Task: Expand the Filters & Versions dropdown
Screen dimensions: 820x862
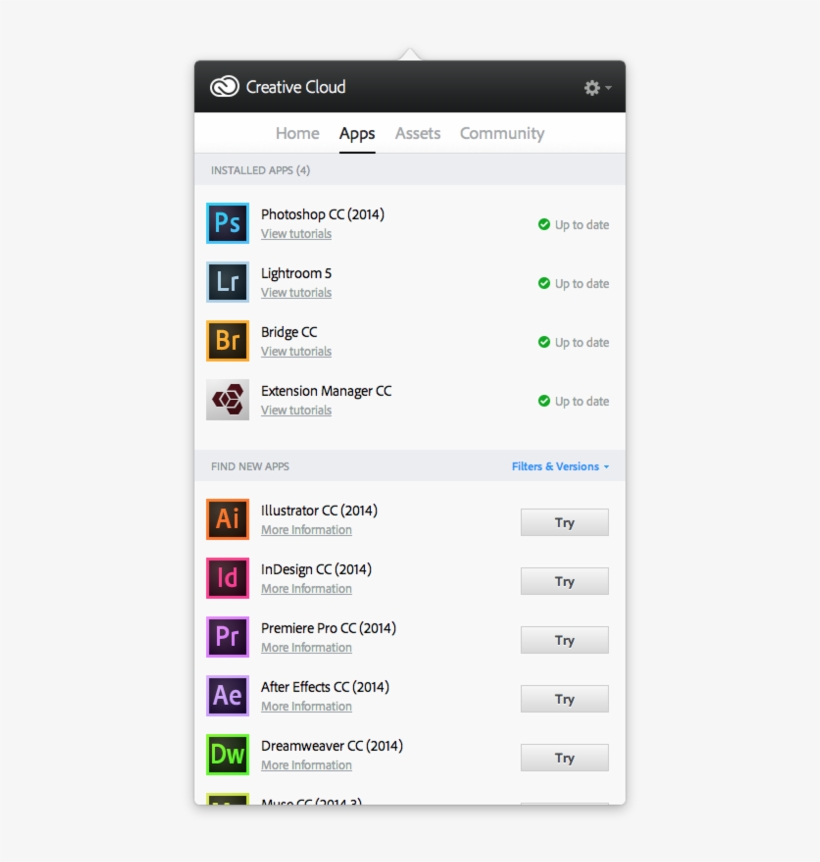Action: (x=561, y=466)
